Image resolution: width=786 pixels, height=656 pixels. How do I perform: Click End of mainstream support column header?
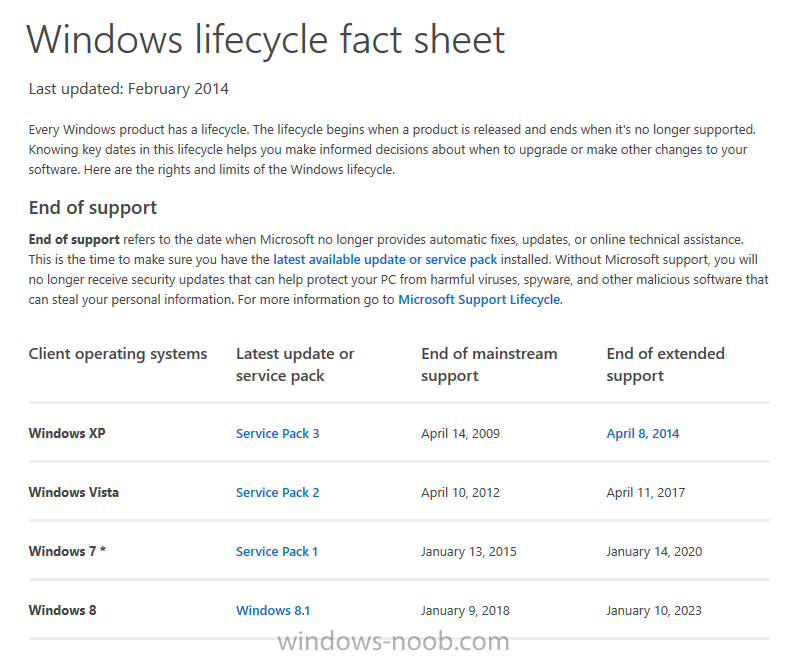click(489, 365)
